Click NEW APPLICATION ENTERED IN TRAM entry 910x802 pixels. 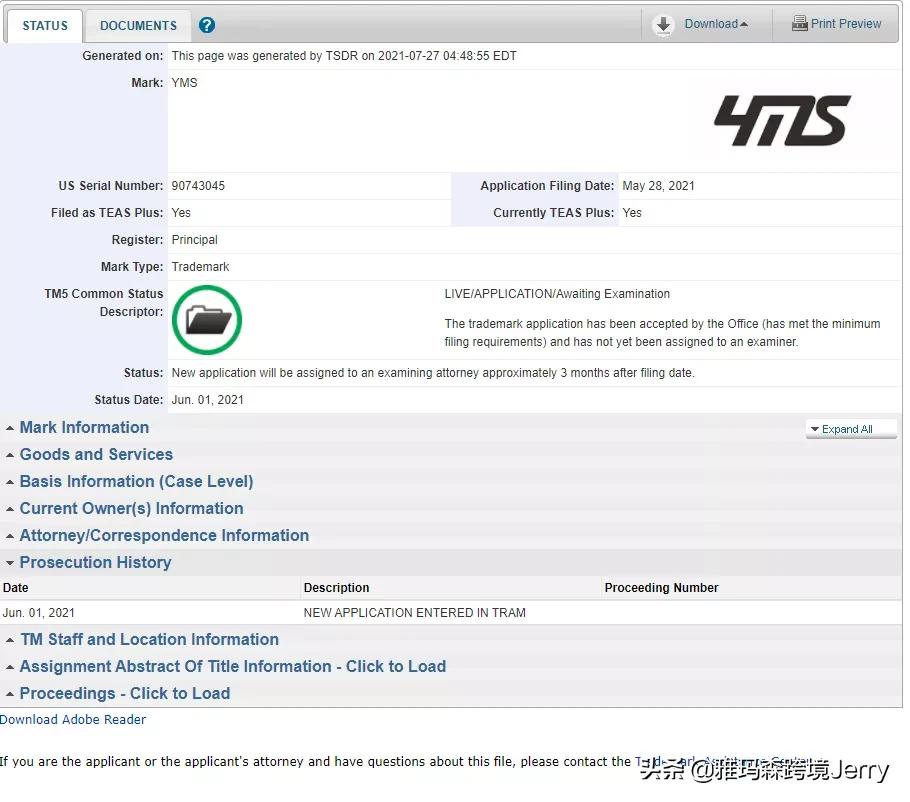414,613
